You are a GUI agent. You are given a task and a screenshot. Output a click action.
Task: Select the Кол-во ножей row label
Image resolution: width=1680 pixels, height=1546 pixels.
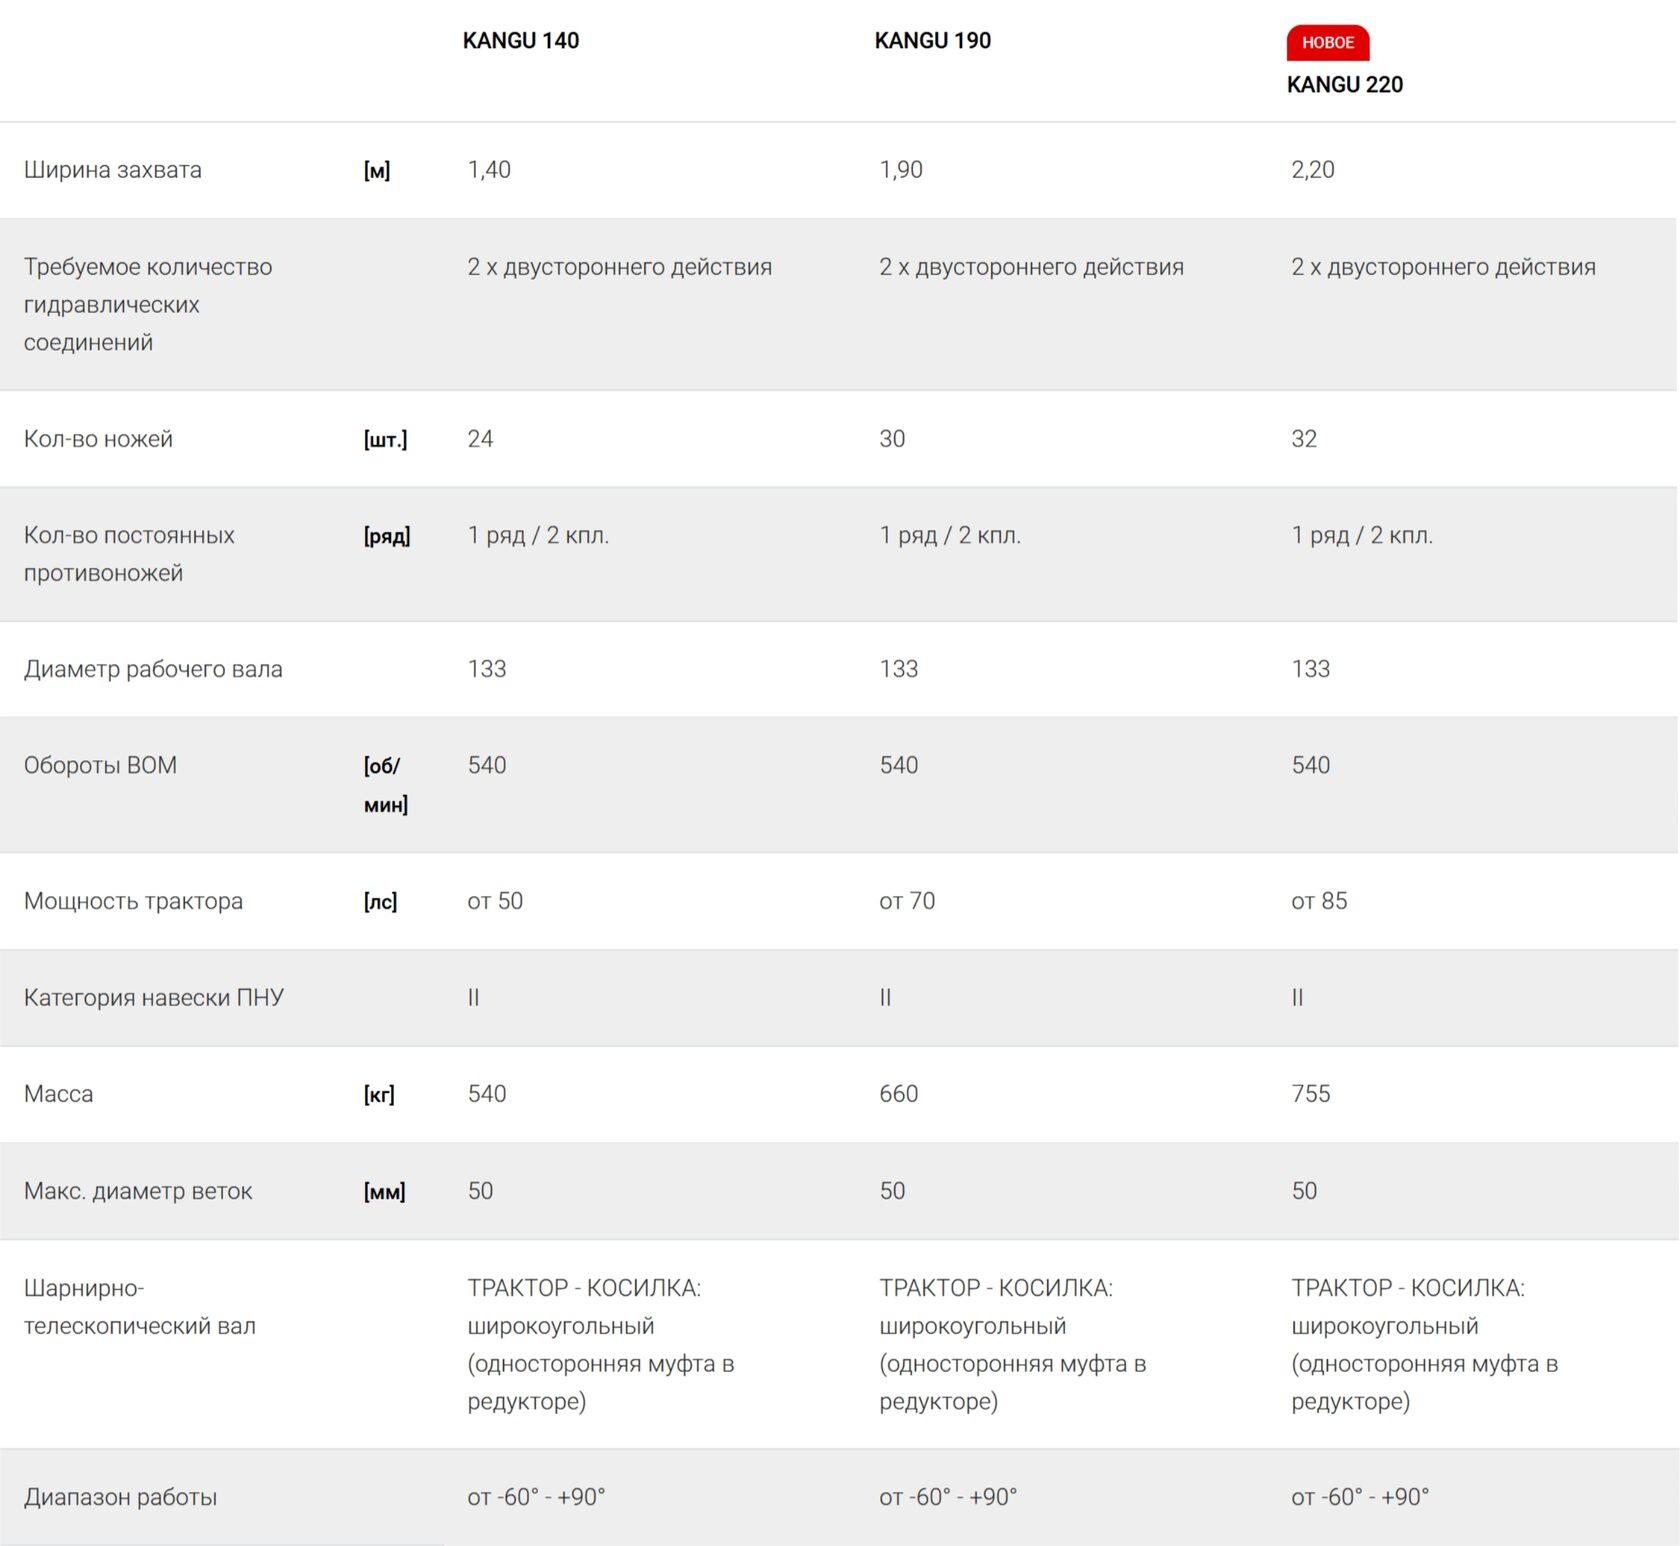(x=98, y=439)
